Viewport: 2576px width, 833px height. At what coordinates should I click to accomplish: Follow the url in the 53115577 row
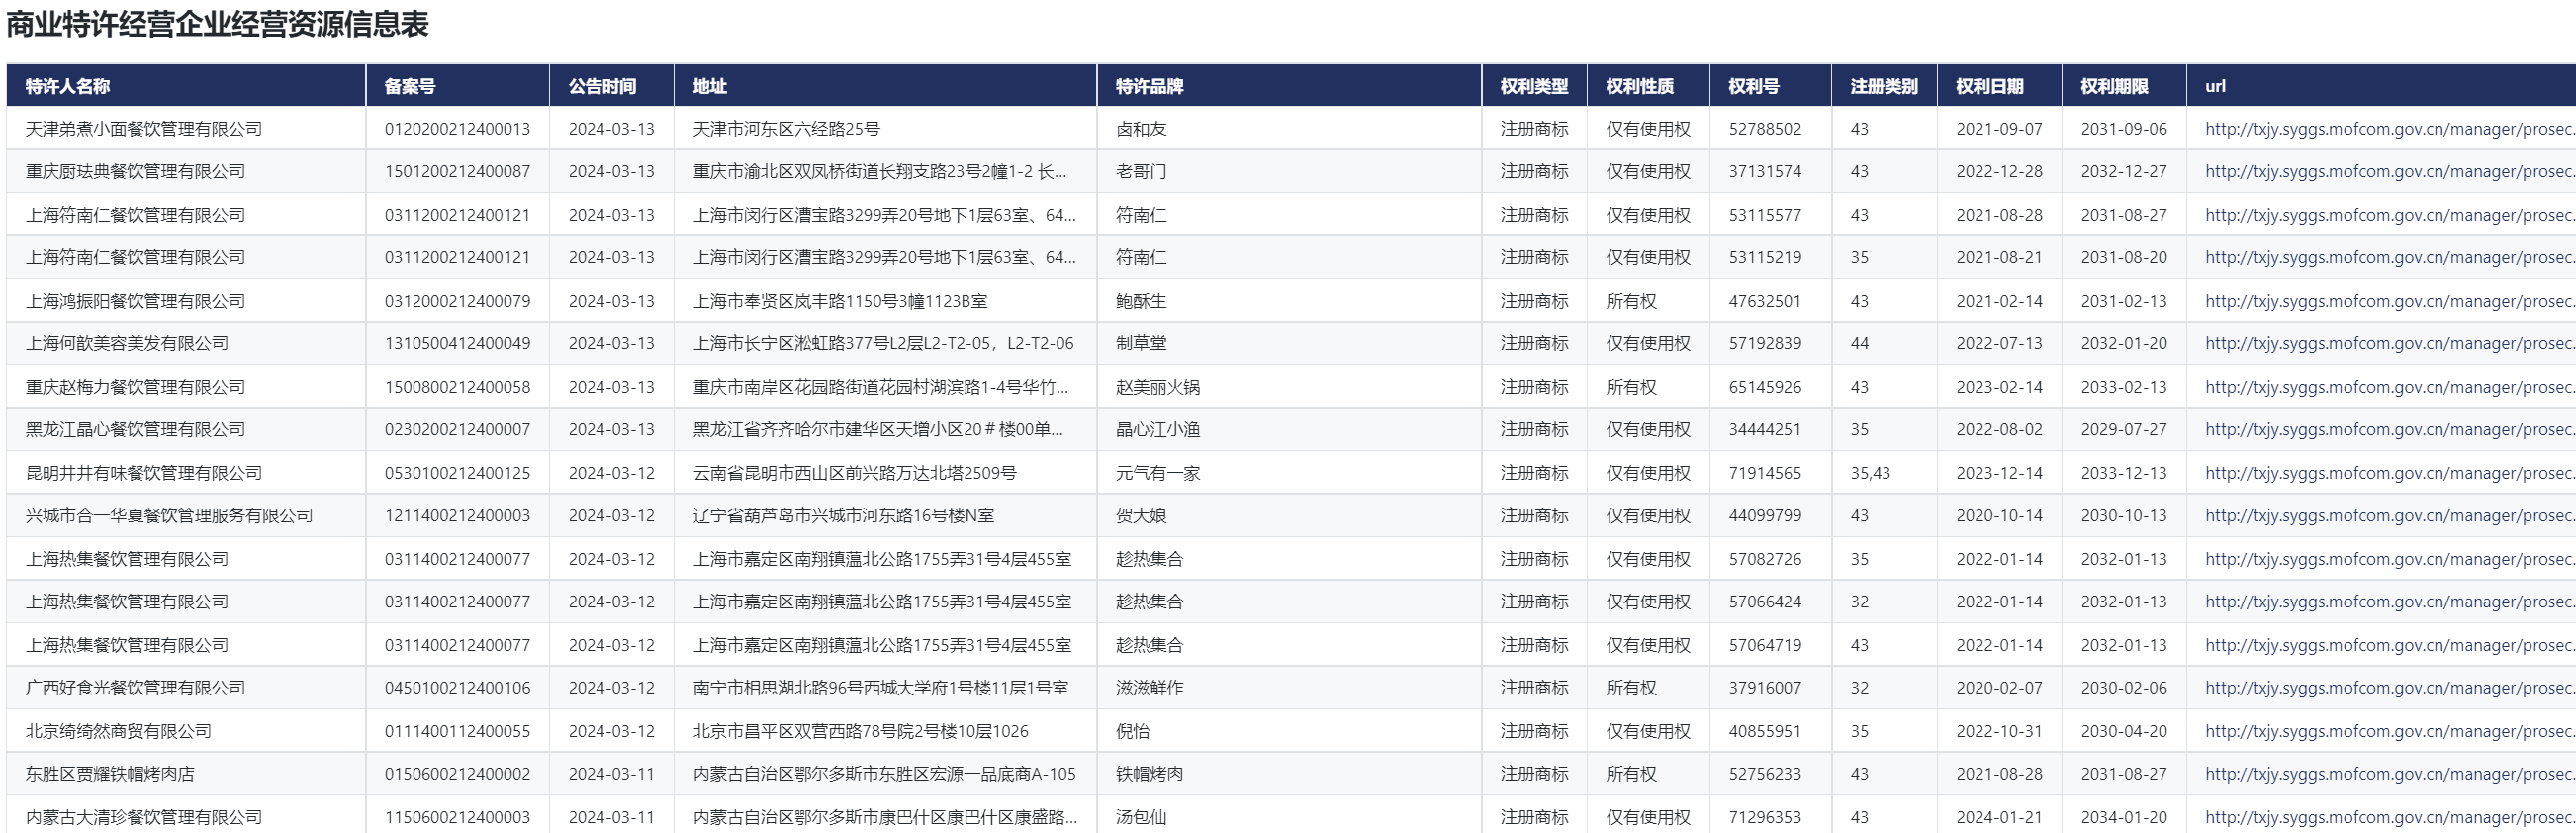click(2390, 215)
